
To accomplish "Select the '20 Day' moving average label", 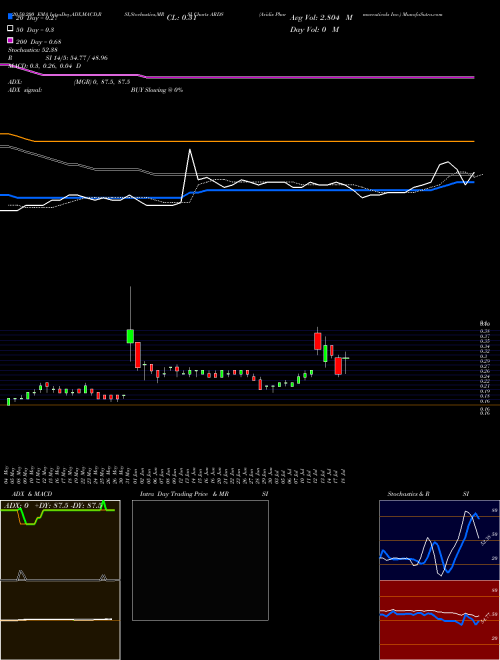I will coord(35,18).
